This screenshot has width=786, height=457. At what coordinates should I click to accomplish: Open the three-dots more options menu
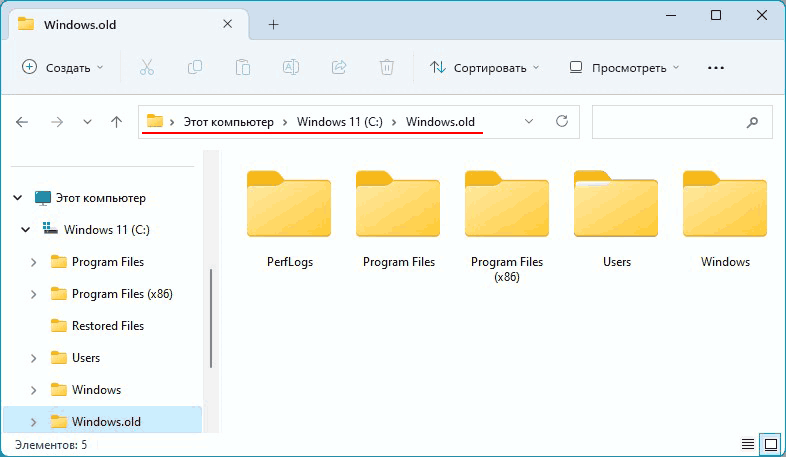coord(716,68)
